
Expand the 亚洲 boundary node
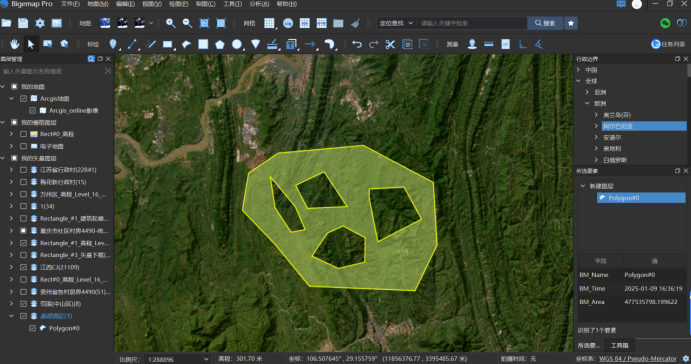[x=587, y=92]
